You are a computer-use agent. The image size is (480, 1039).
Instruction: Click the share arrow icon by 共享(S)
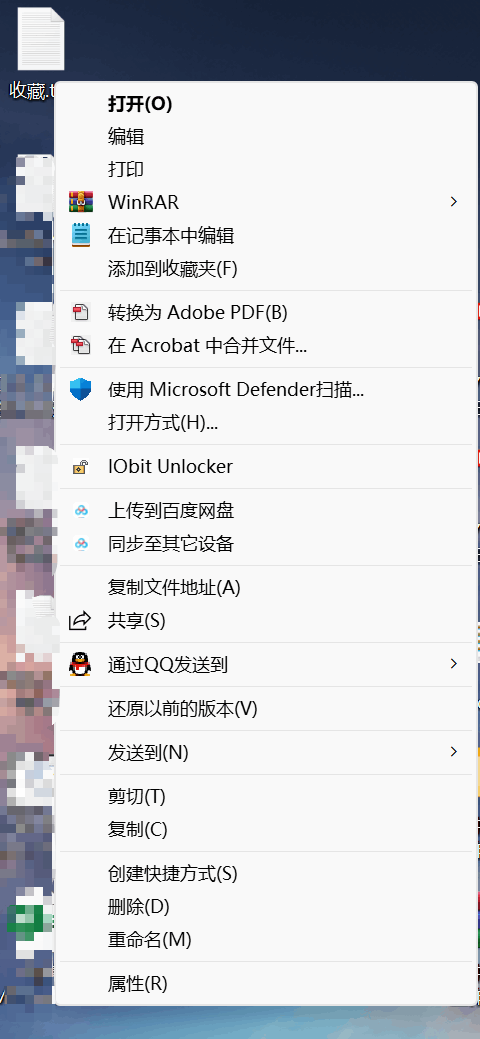point(80,621)
